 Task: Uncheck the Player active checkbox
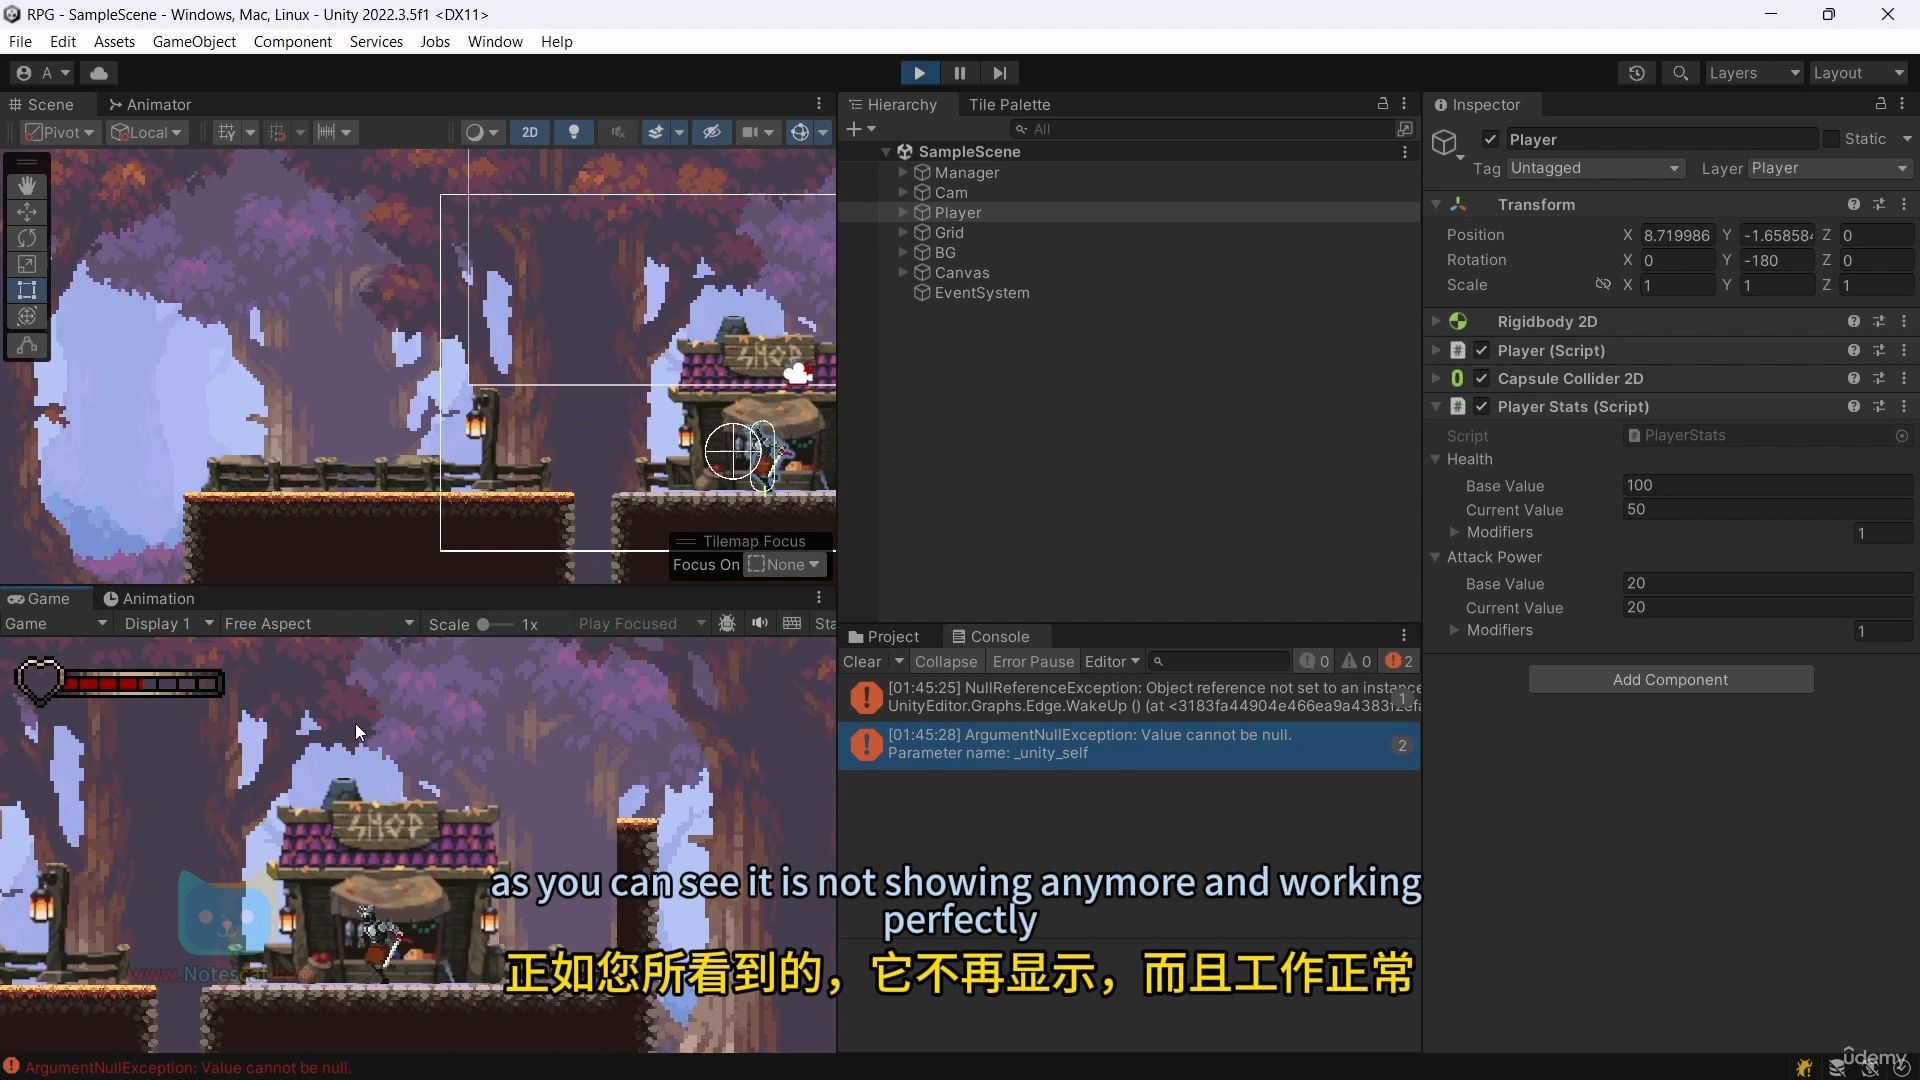coord(1491,139)
